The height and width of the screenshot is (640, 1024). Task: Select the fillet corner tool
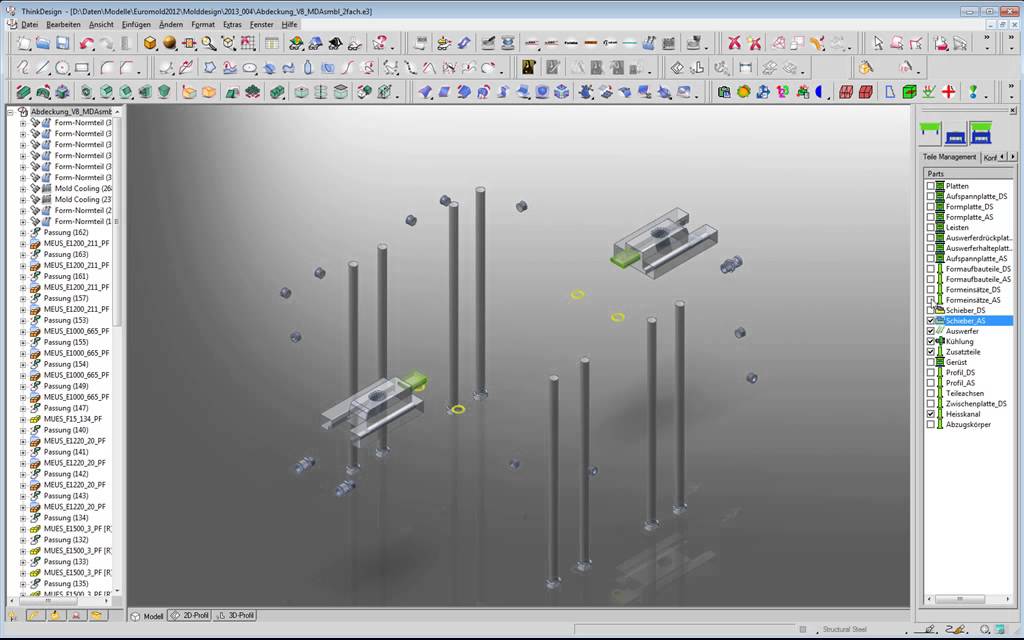click(107, 67)
